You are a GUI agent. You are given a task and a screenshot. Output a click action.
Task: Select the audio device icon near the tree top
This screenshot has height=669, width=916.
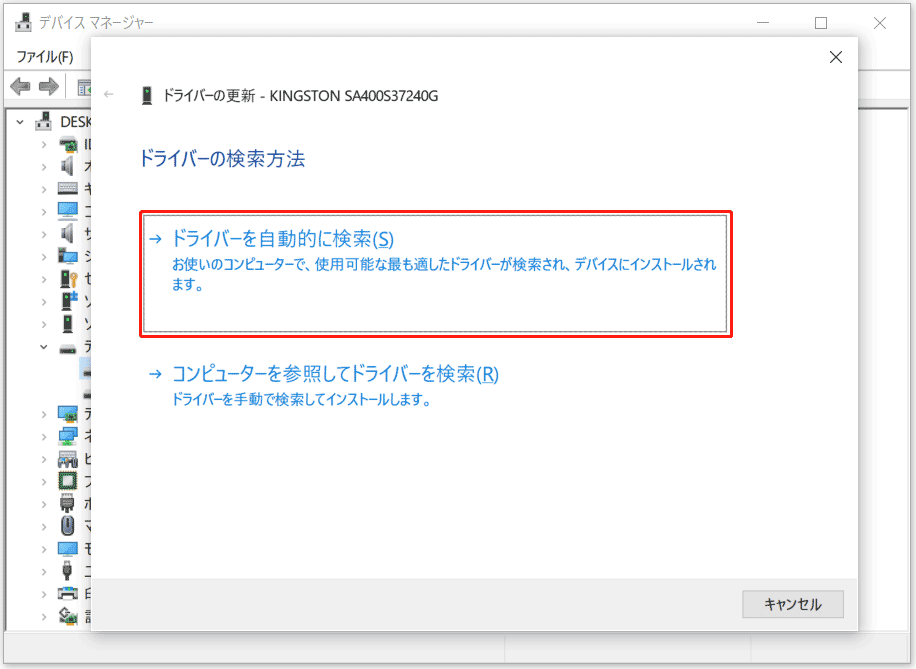tap(68, 166)
